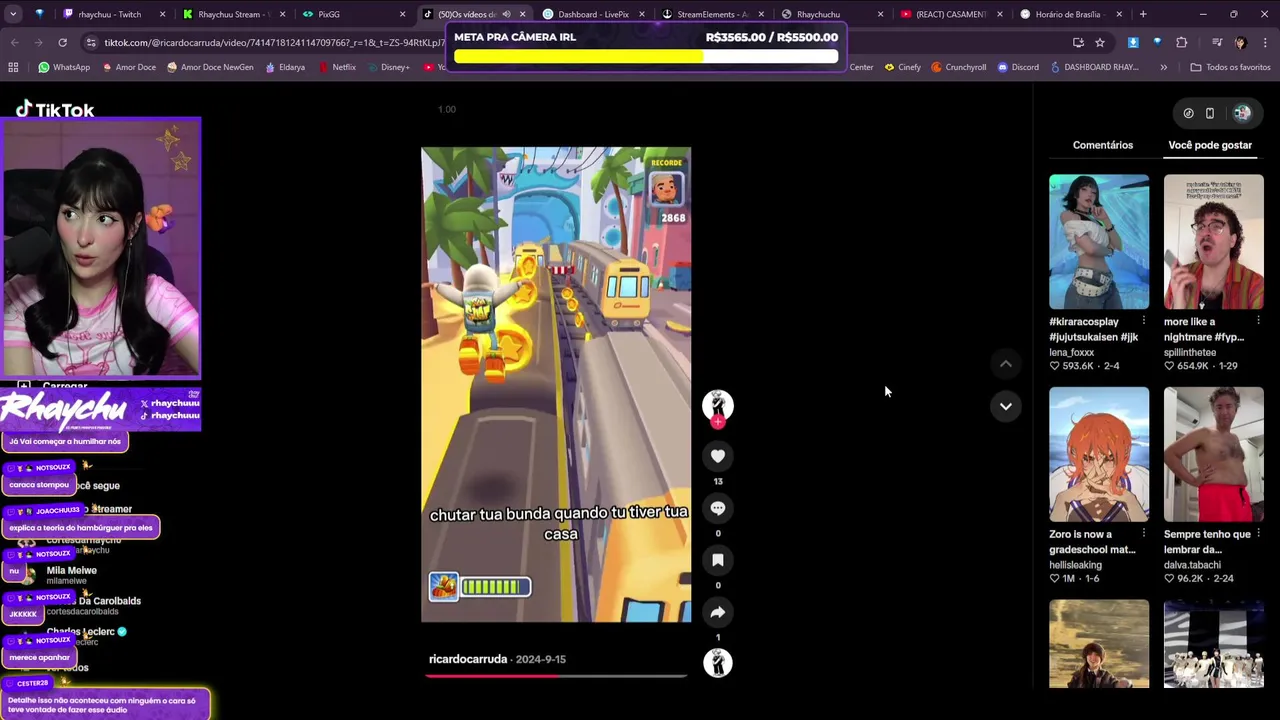This screenshot has height=720, width=1280.
Task: Open the DASHBOARD RHAY bookmark
Action: coord(1095,67)
